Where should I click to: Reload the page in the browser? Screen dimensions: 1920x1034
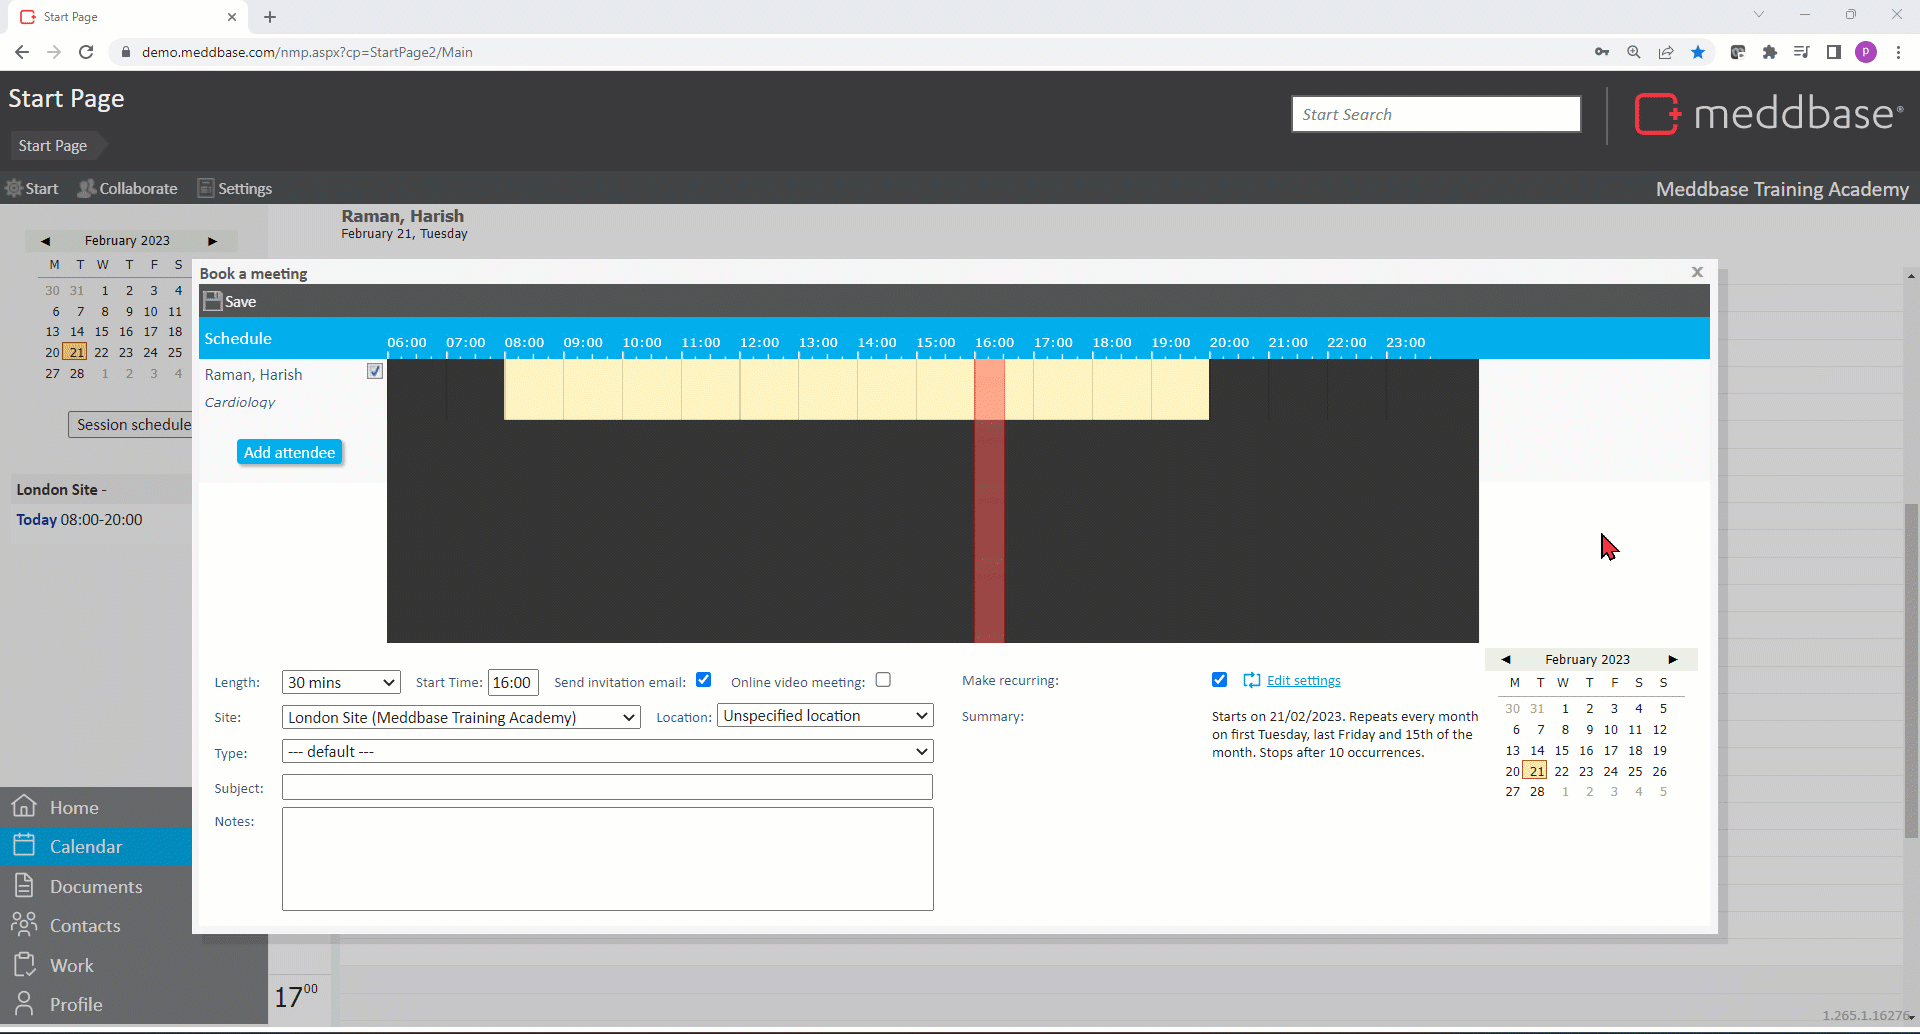[x=86, y=52]
